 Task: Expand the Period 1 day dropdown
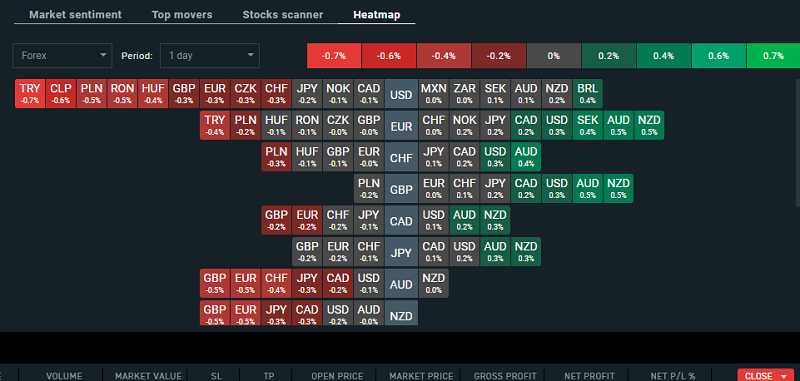[210, 56]
